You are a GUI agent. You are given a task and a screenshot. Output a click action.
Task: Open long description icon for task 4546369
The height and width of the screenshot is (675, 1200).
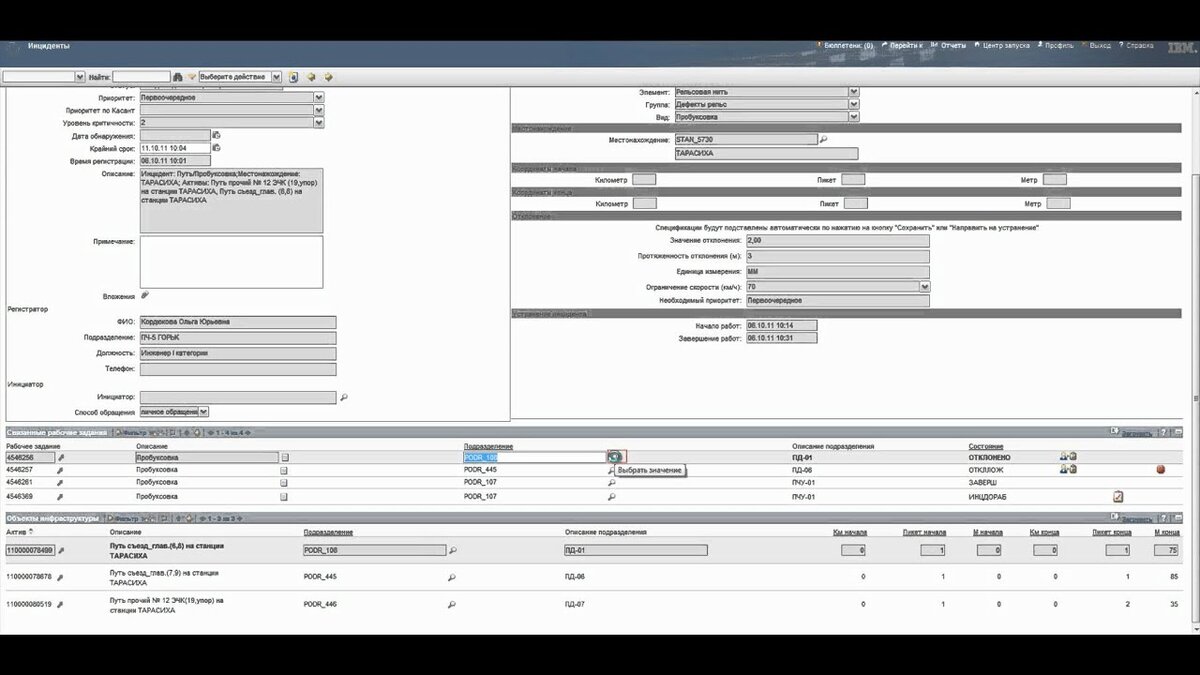pos(284,496)
